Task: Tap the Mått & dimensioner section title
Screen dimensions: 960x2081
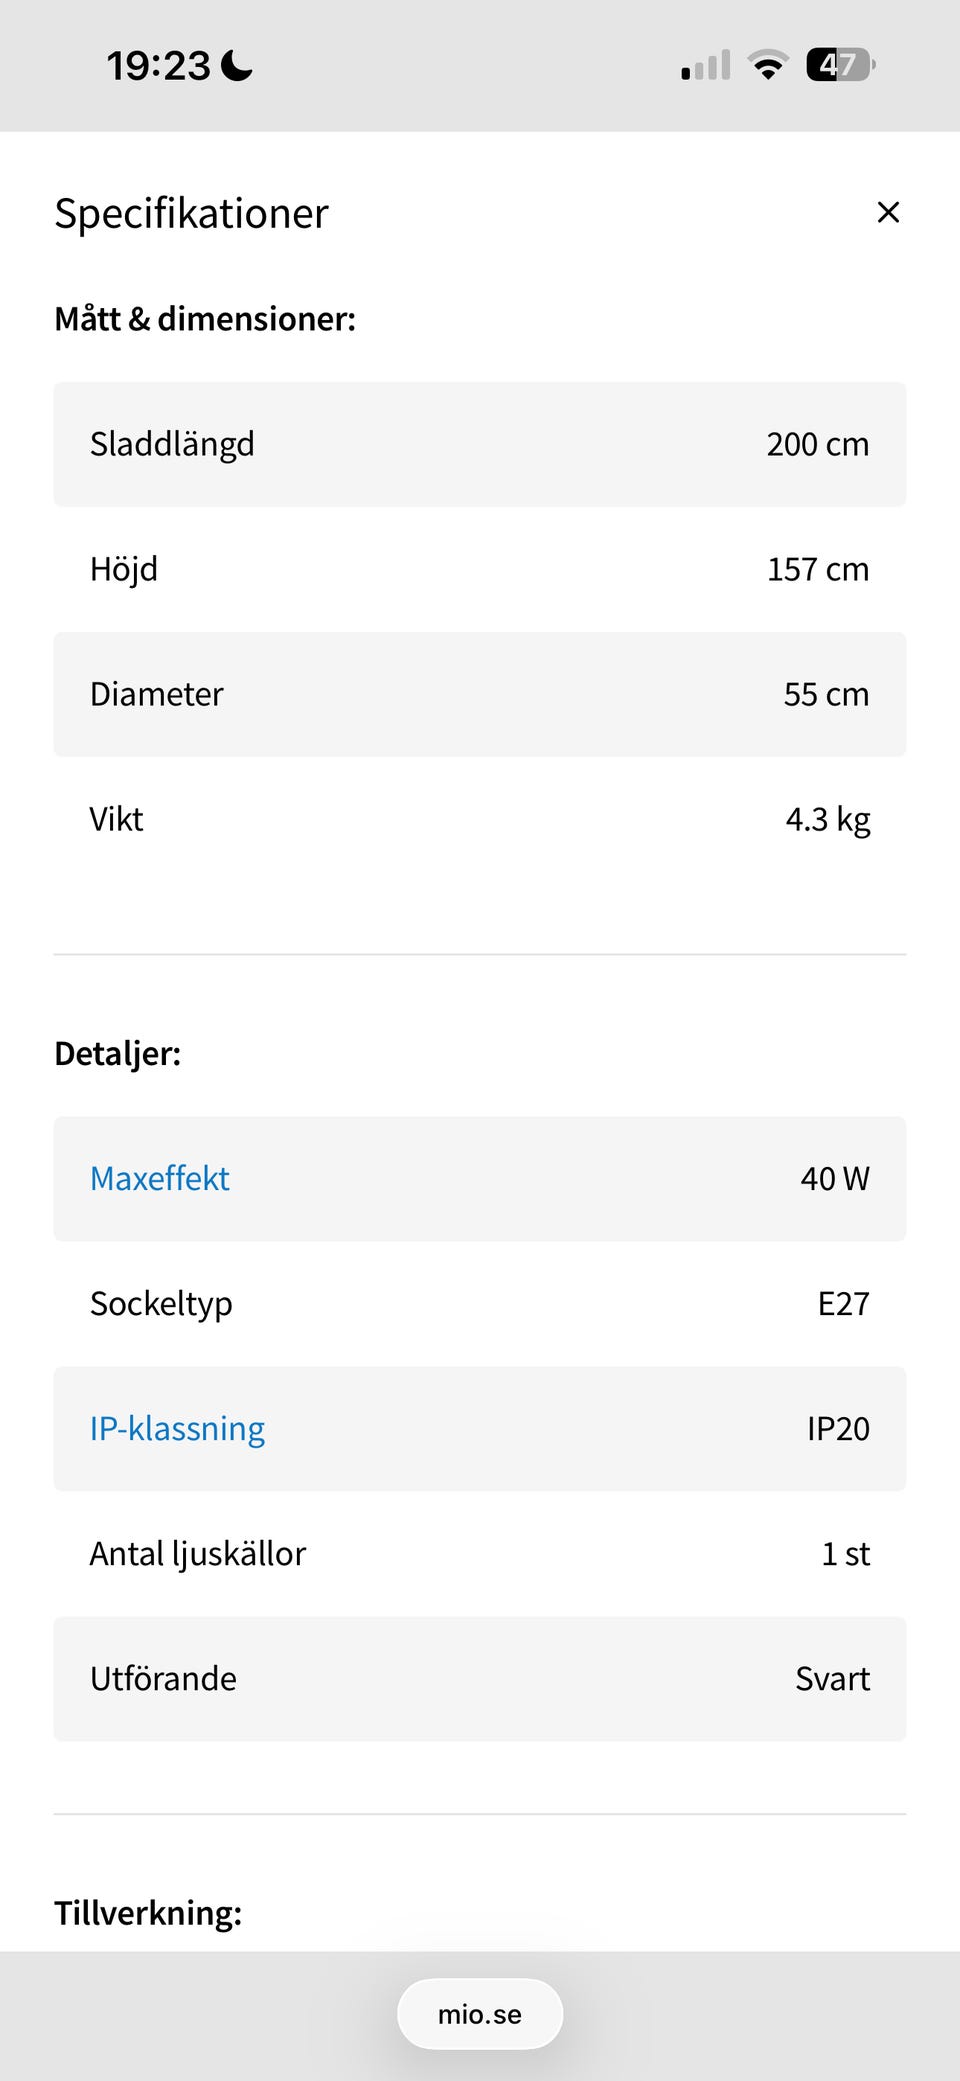Action: pyautogui.click(x=205, y=319)
